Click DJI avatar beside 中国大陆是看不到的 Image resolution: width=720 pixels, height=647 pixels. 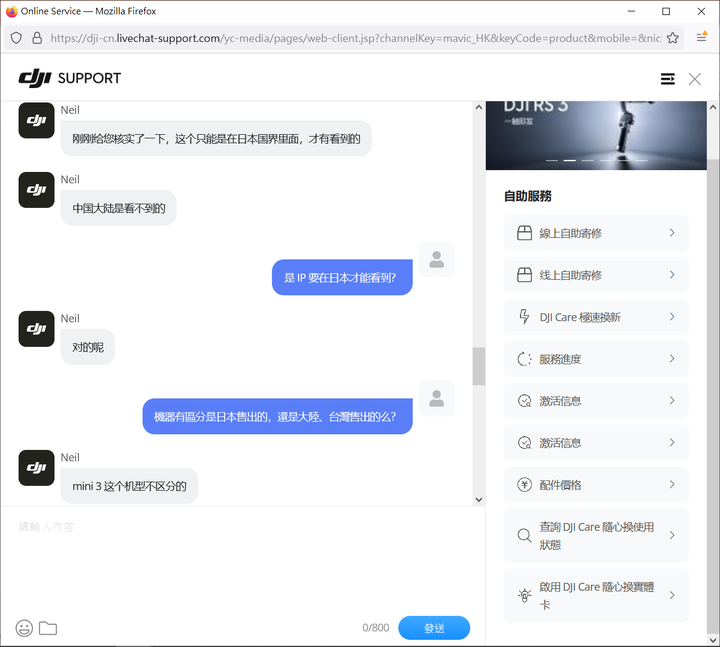(x=36, y=190)
